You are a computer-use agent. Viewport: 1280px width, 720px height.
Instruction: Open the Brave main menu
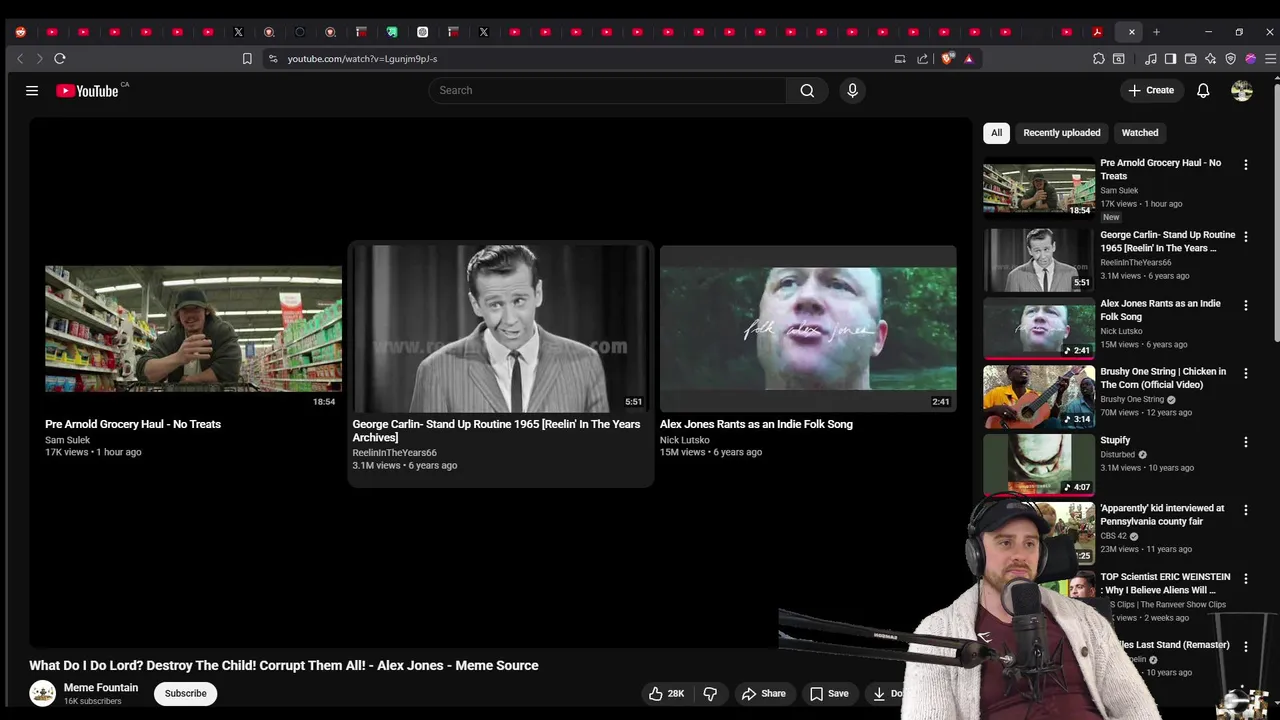pos(1270,59)
